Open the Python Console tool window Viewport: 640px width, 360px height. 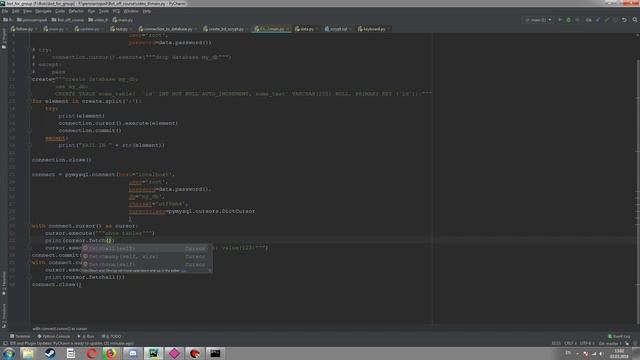(x=54, y=336)
